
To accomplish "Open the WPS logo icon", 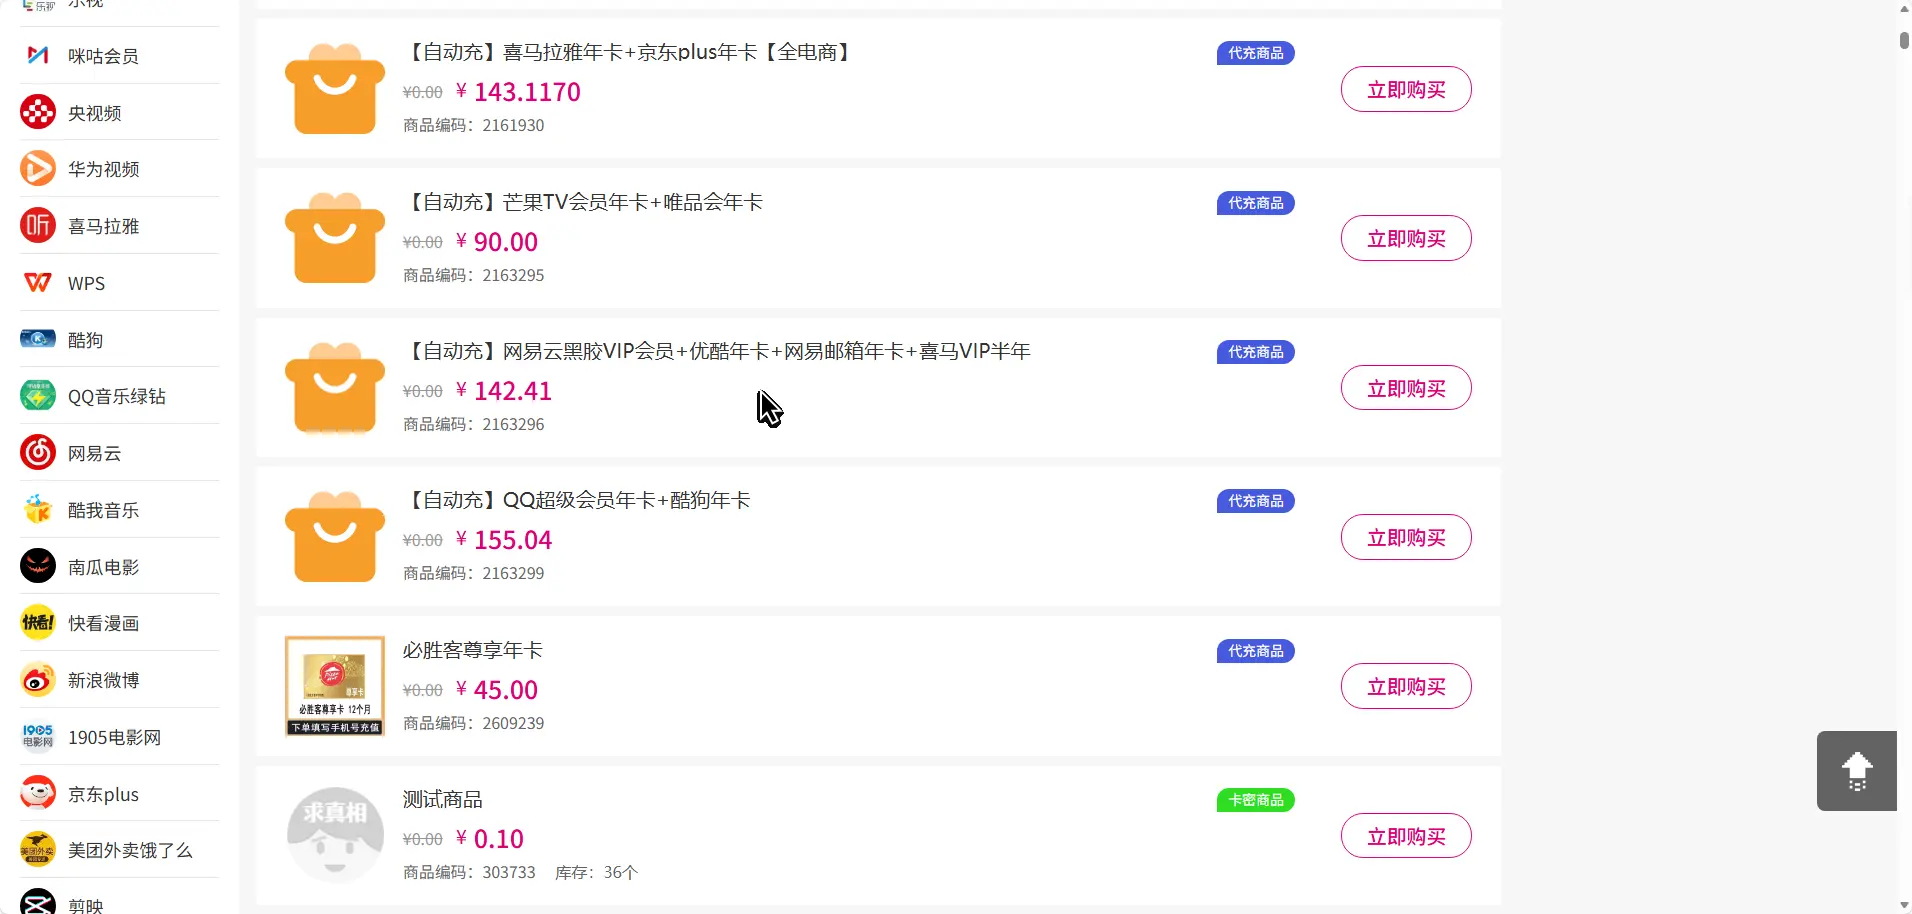I will [38, 283].
